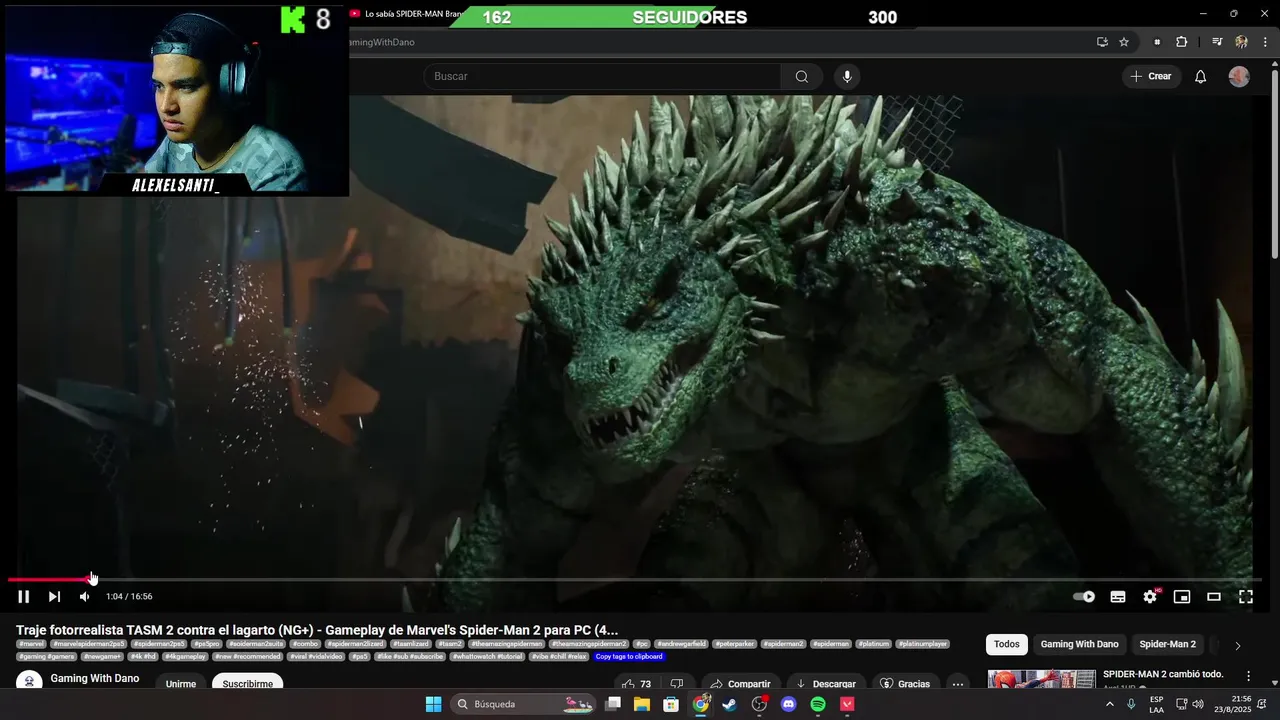This screenshot has width=1280, height=720.
Task: Open the YouTube account avatar menu
Action: click(x=1239, y=77)
